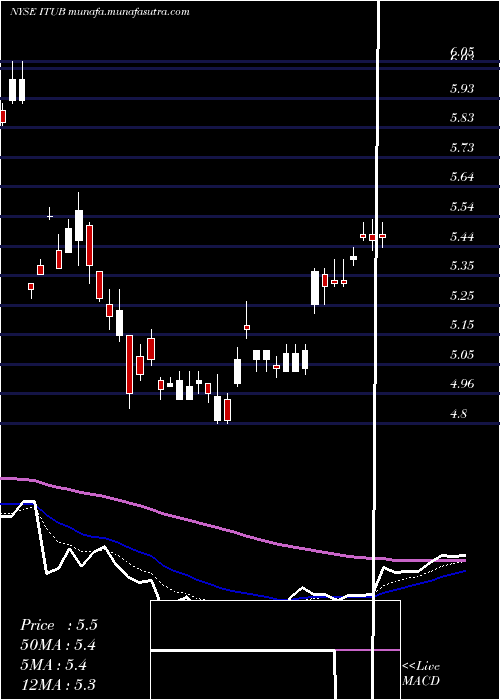500x700 pixels.
Task: Click the 5.83 price axis label
Action: (x=462, y=118)
